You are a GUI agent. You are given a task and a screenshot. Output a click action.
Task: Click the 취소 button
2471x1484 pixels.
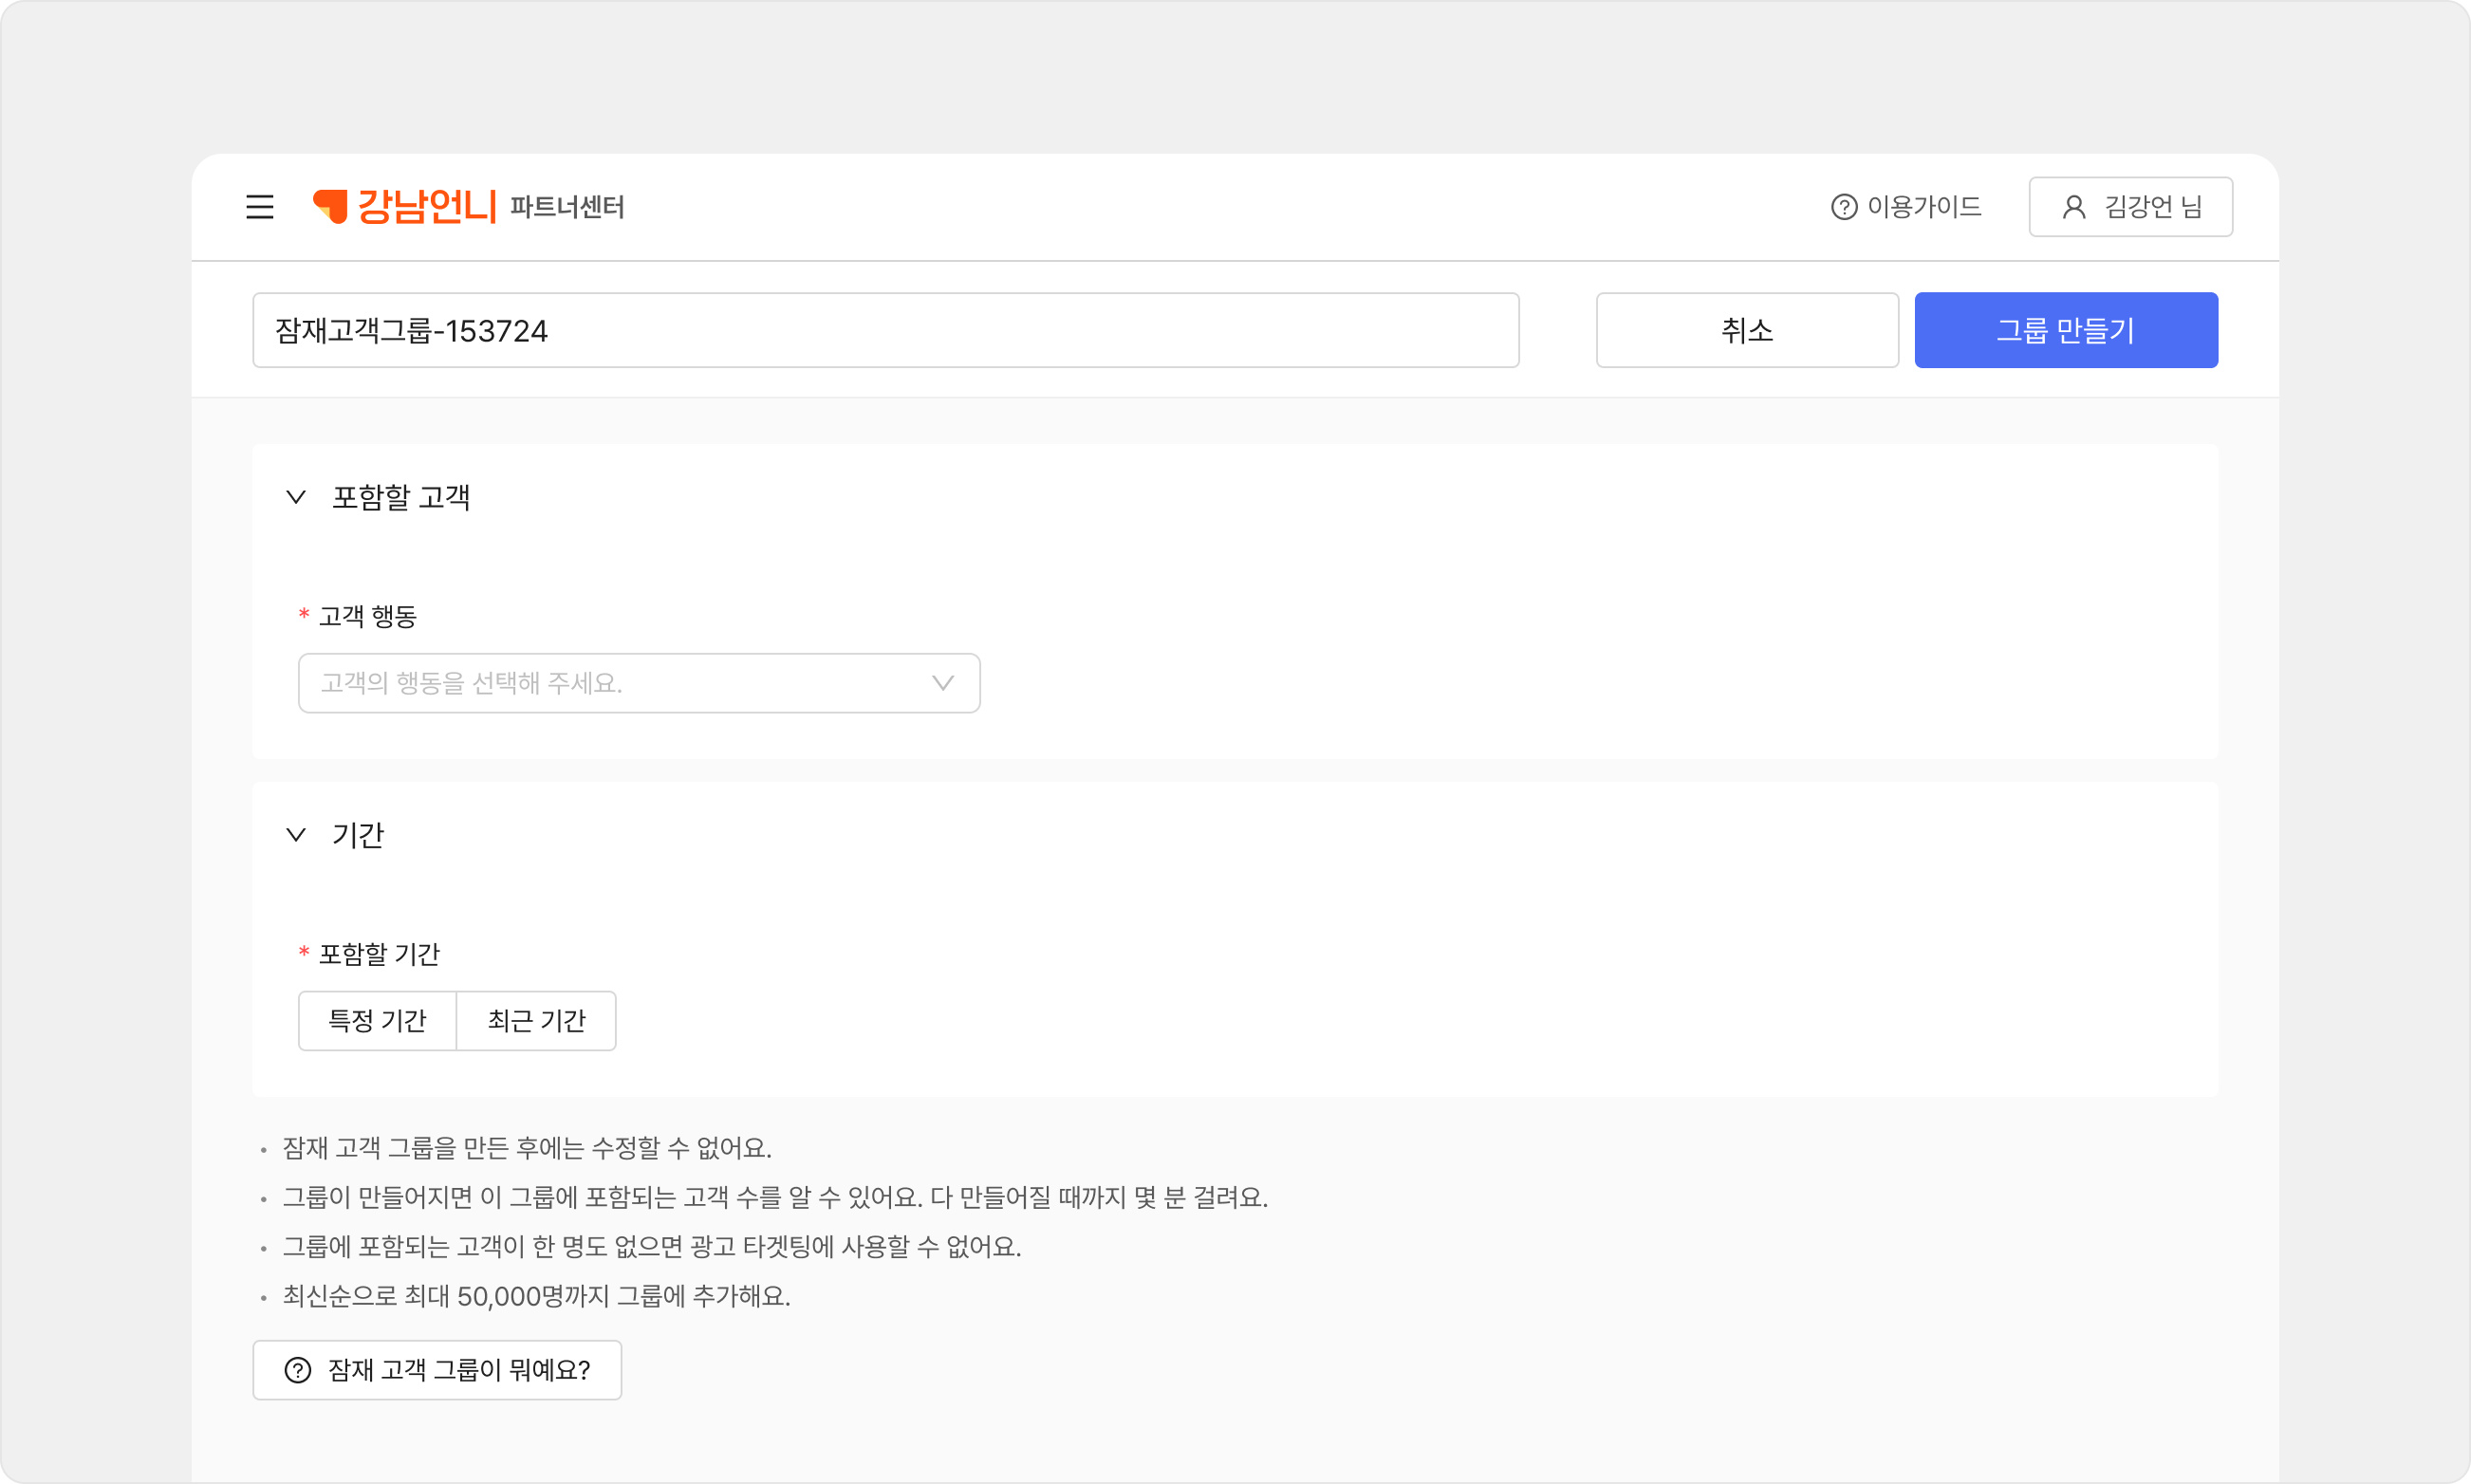[x=1746, y=330]
